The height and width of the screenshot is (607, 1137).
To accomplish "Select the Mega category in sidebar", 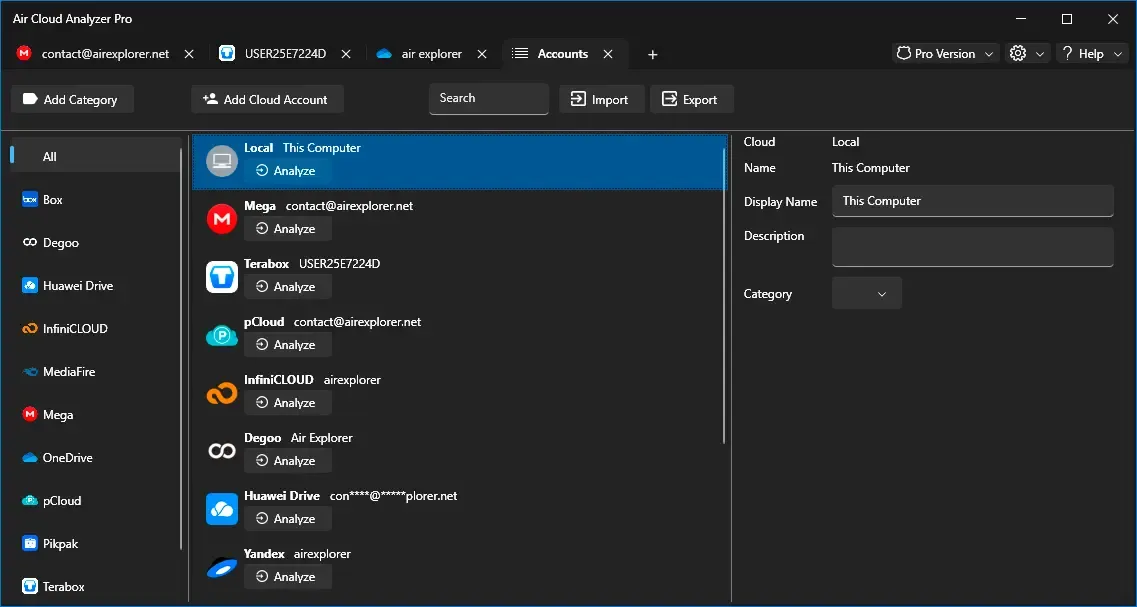I will (96, 415).
